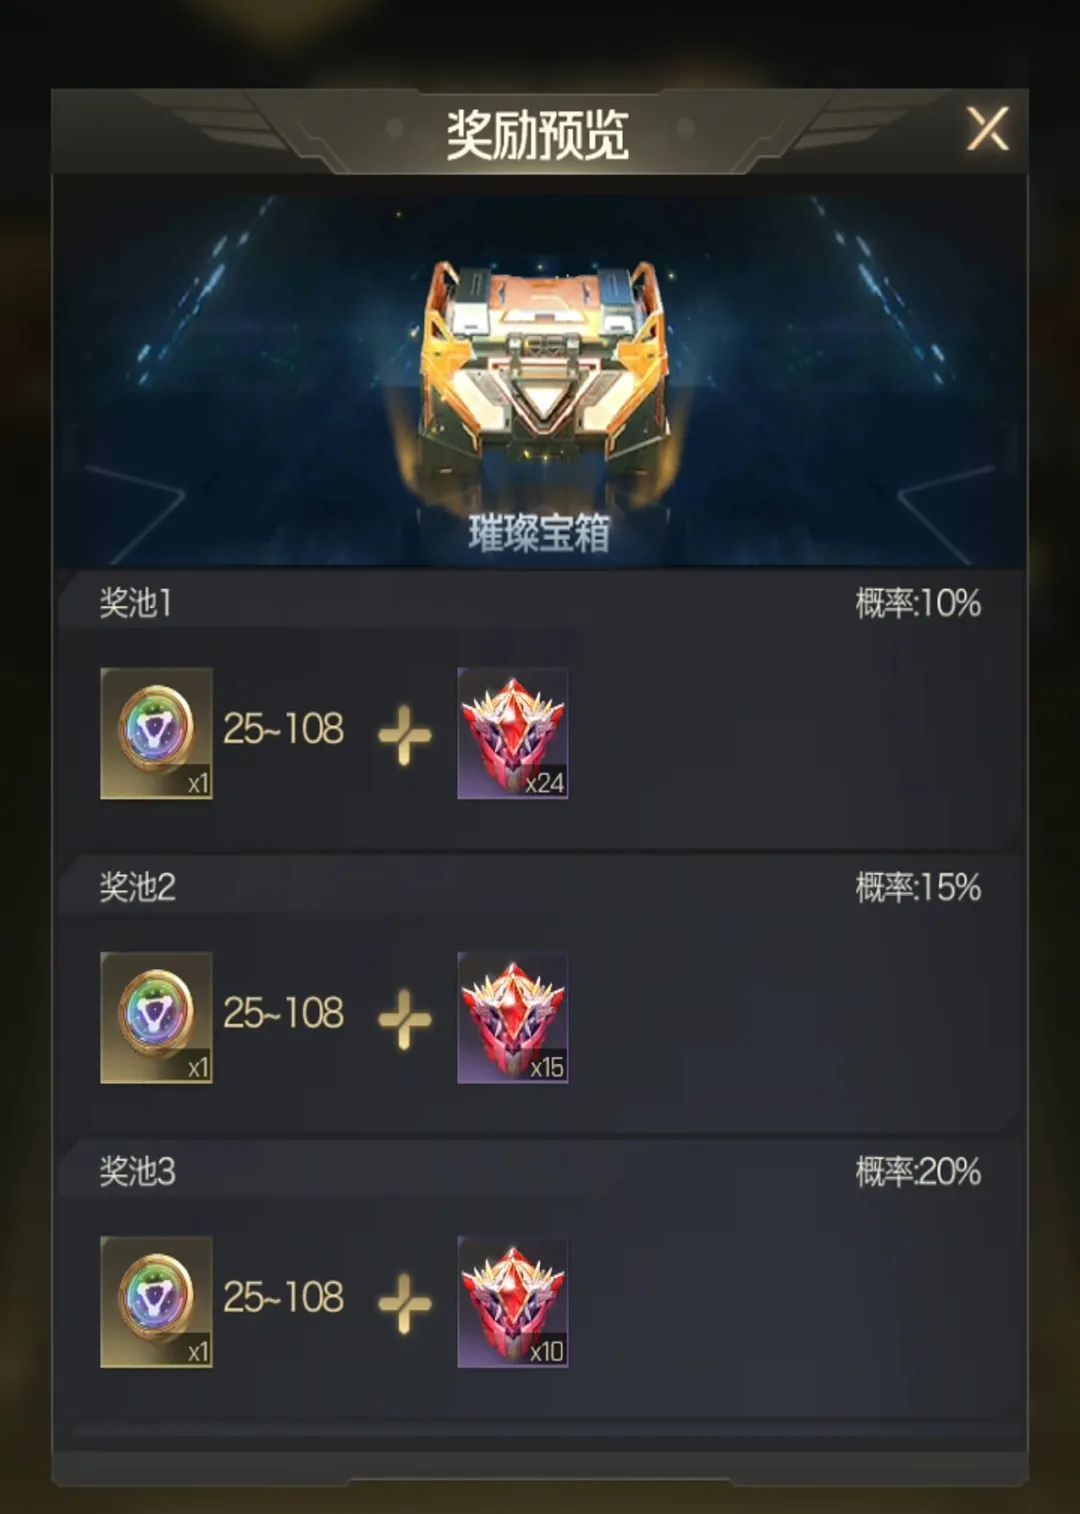The height and width of the screenshot is (1514, 1080).
Task: Click the plus sign in 奖池2
Action: click(x=405, y=1019)
